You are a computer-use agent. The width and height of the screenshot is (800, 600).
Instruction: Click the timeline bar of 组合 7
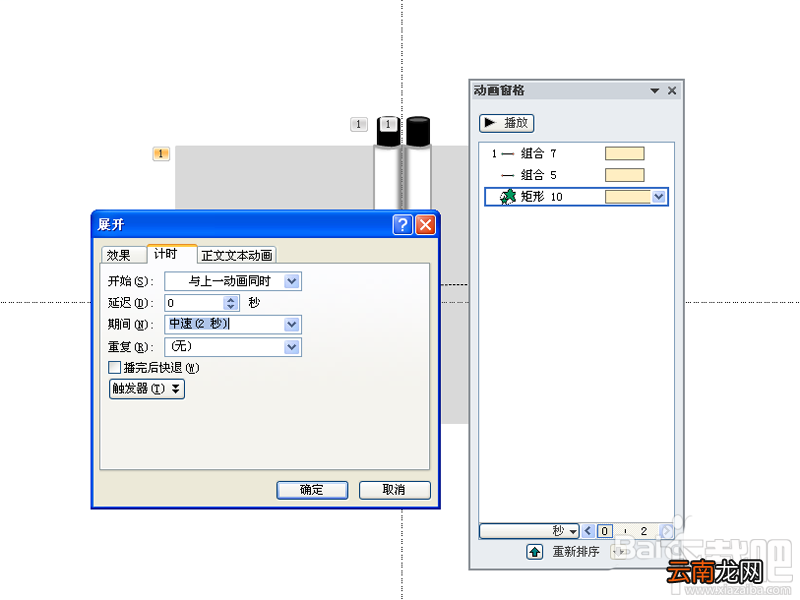624,153
